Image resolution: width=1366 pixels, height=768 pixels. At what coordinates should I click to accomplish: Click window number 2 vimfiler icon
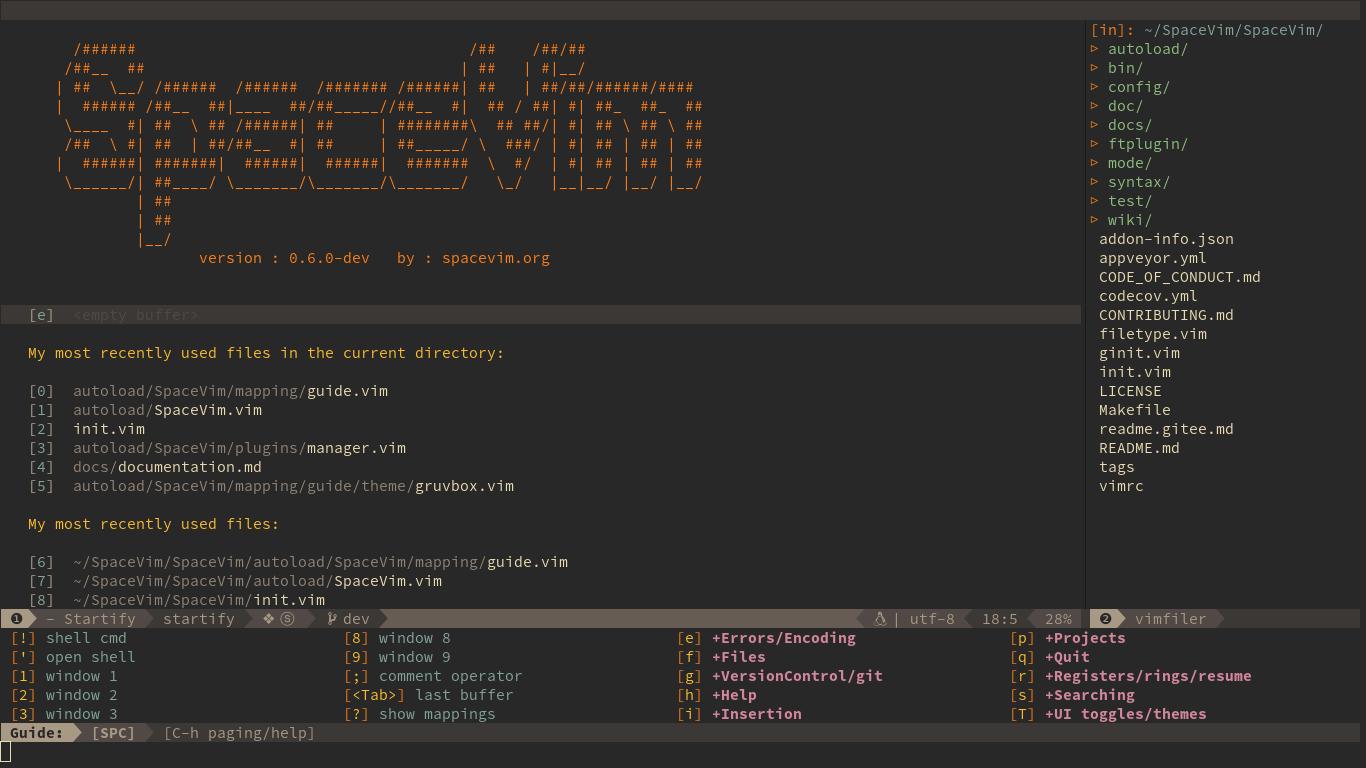click(x=1105, y=619)
